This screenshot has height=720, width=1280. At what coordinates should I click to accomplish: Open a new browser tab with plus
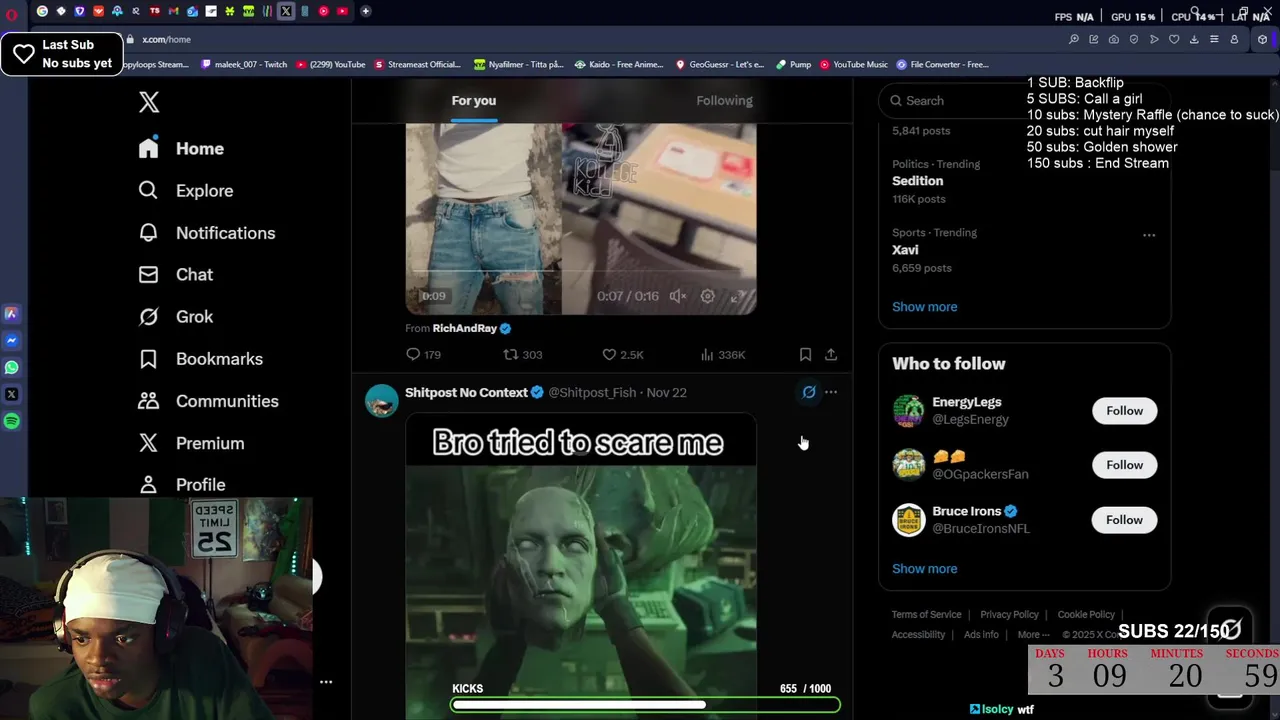click(x=366, y=11)
